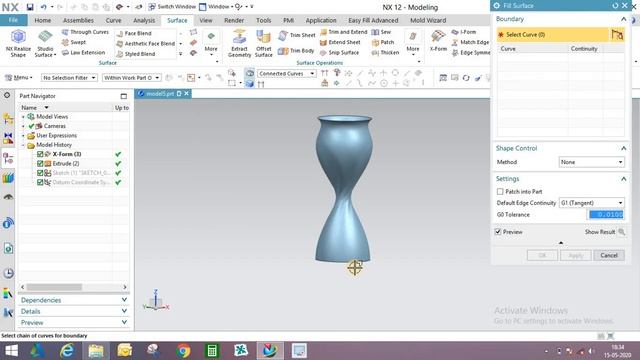
Task: Choose Face Blend tool
Action: [134, 33]
